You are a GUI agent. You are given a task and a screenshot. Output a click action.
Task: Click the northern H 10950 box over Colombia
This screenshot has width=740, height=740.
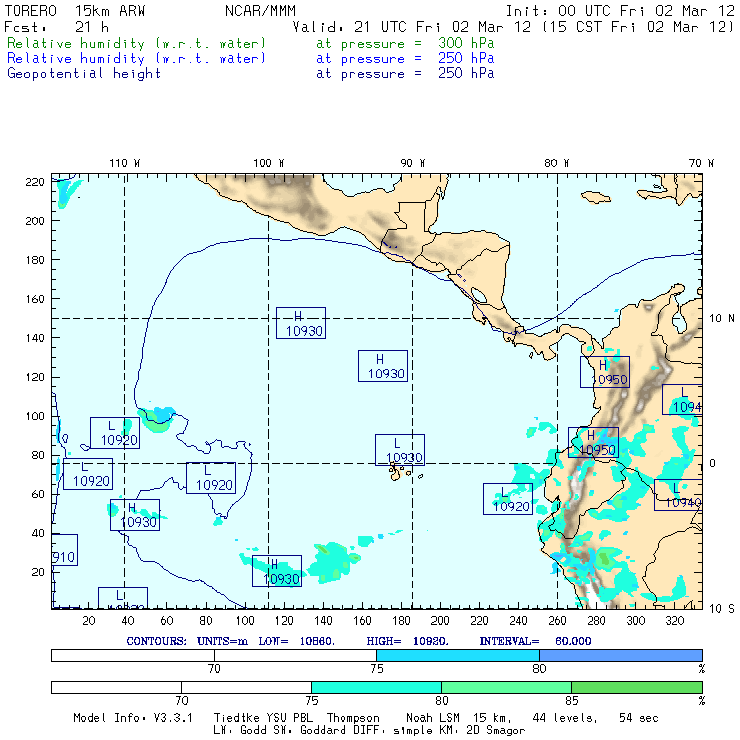[x=605, y=372]
